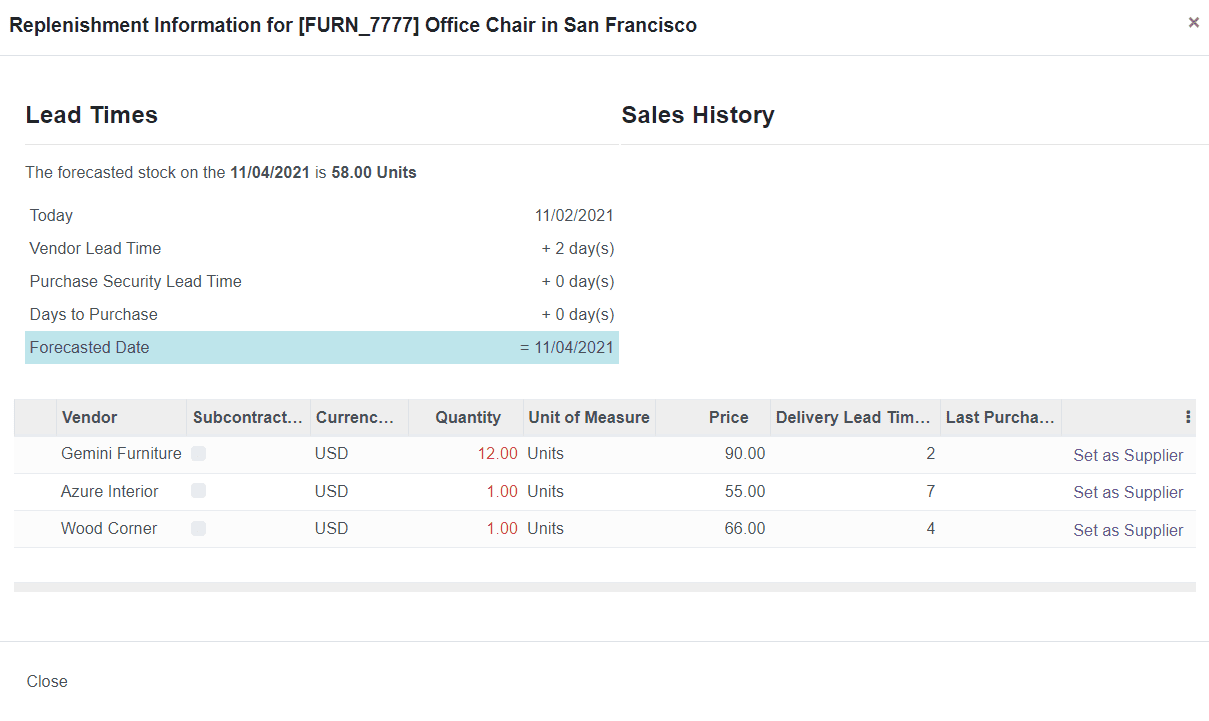This screenshot has width=1209, height=721.
Task: Sort the table by Vendor column
Action: pyautogui.click(x=91, y=417)
